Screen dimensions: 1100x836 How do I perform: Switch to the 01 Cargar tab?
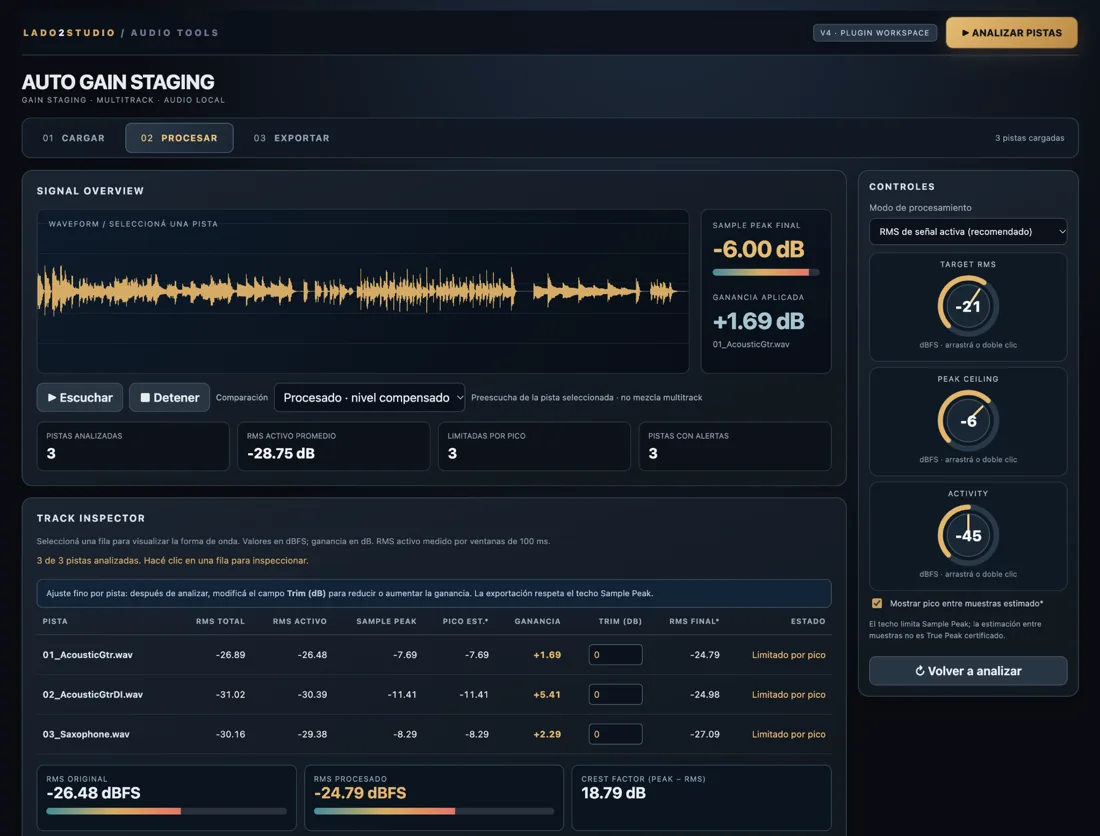click(74, 138)
